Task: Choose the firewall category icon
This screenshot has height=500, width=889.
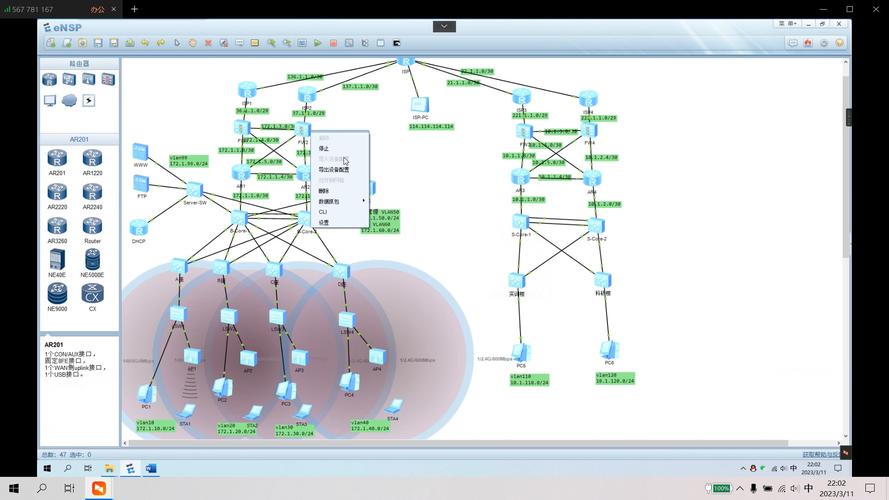Action: coord(108,79)
